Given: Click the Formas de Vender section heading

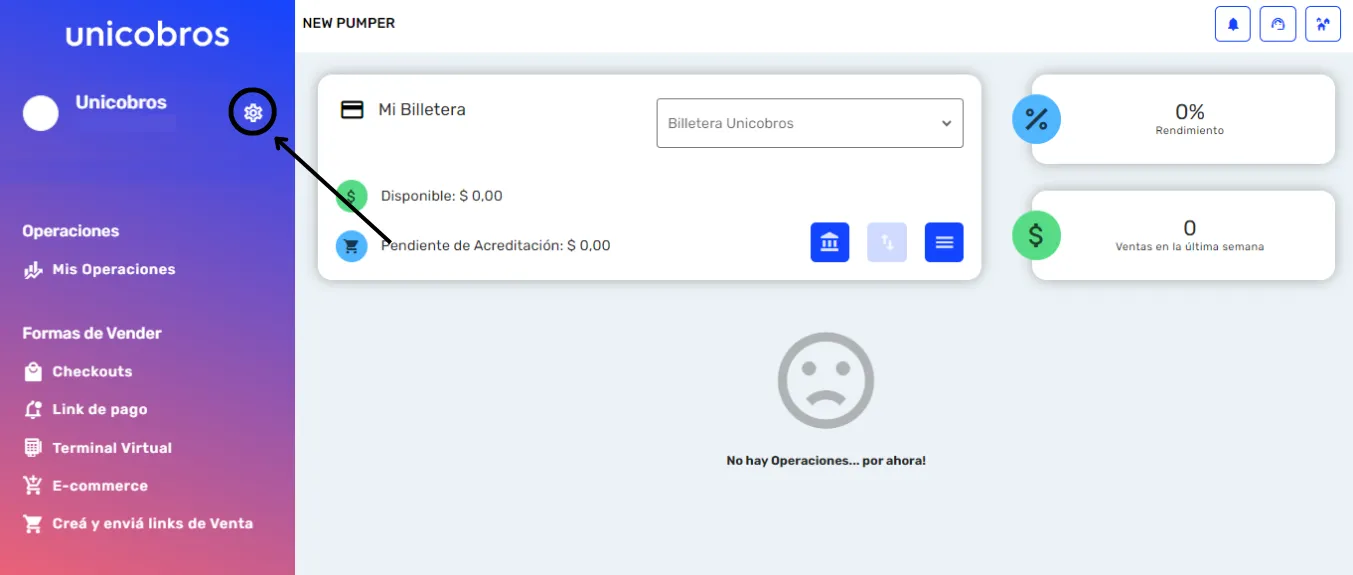Looking at the screenshot, I should (92, 333).
